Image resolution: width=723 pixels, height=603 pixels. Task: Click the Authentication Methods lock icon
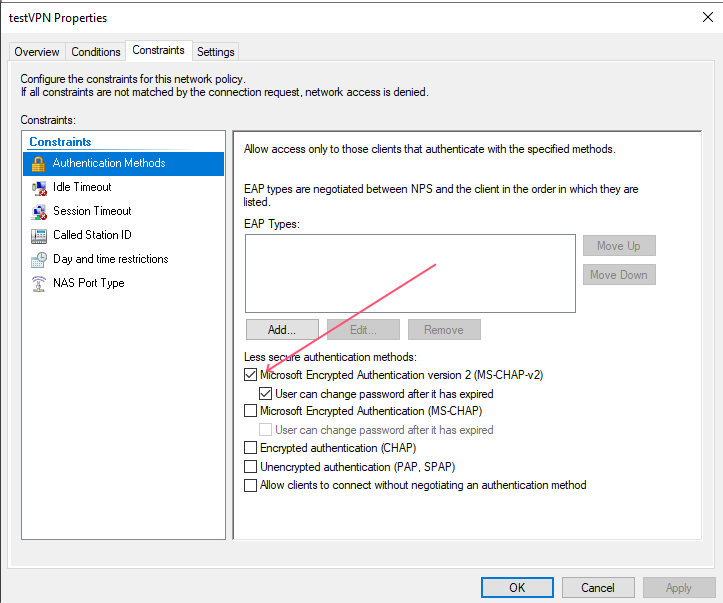(39, 163)
